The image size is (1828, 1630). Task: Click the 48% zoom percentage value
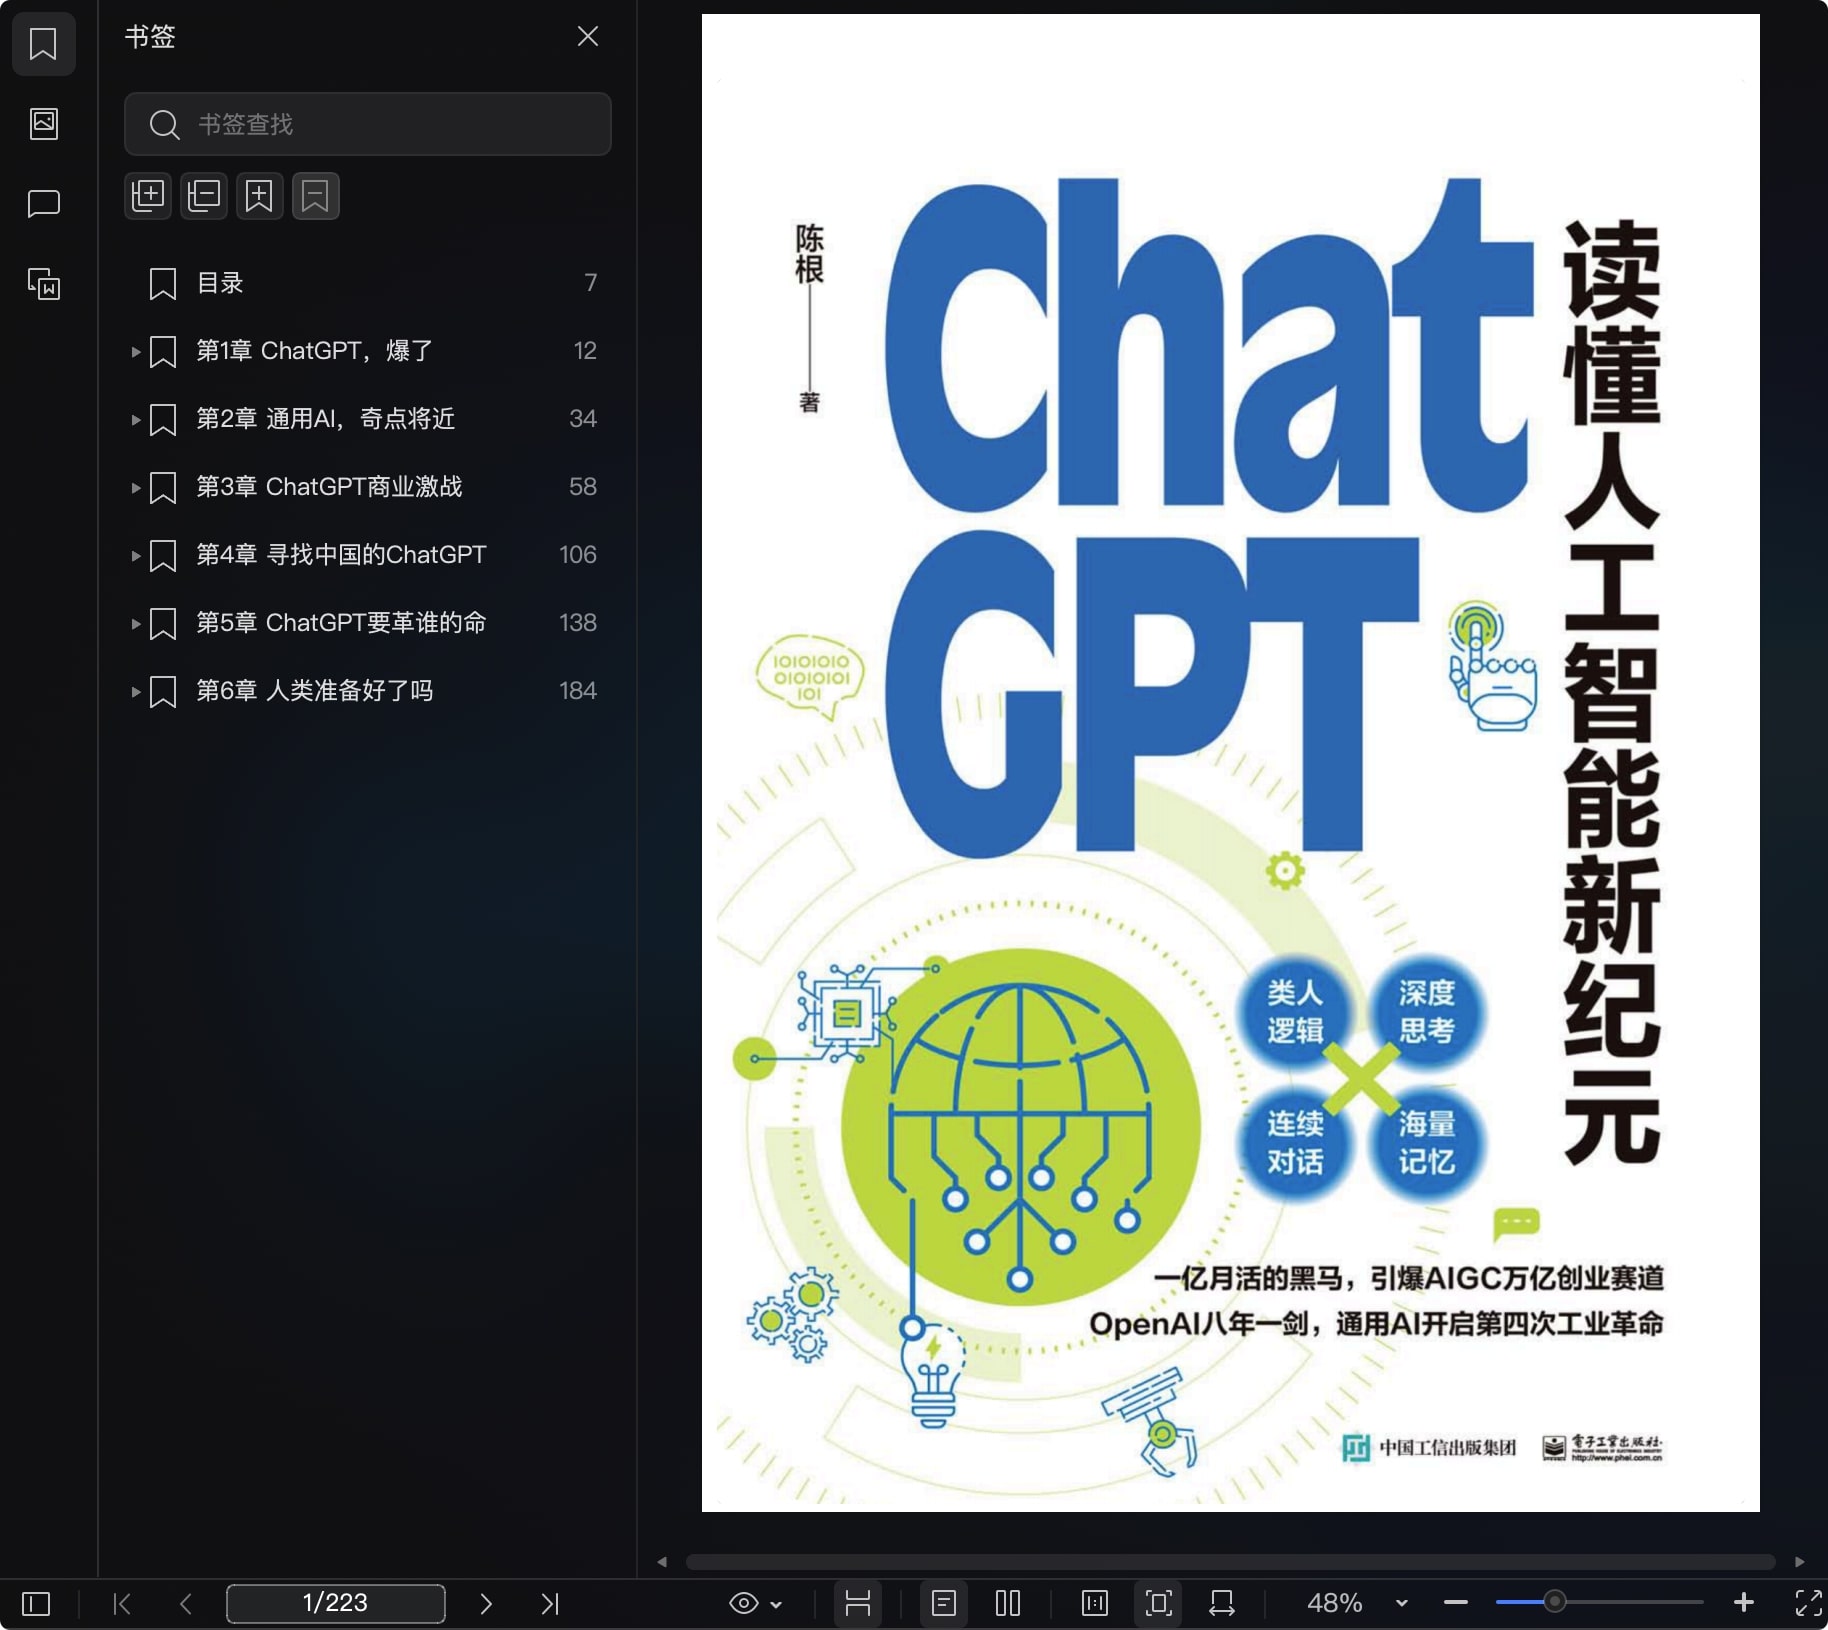1335,1603
